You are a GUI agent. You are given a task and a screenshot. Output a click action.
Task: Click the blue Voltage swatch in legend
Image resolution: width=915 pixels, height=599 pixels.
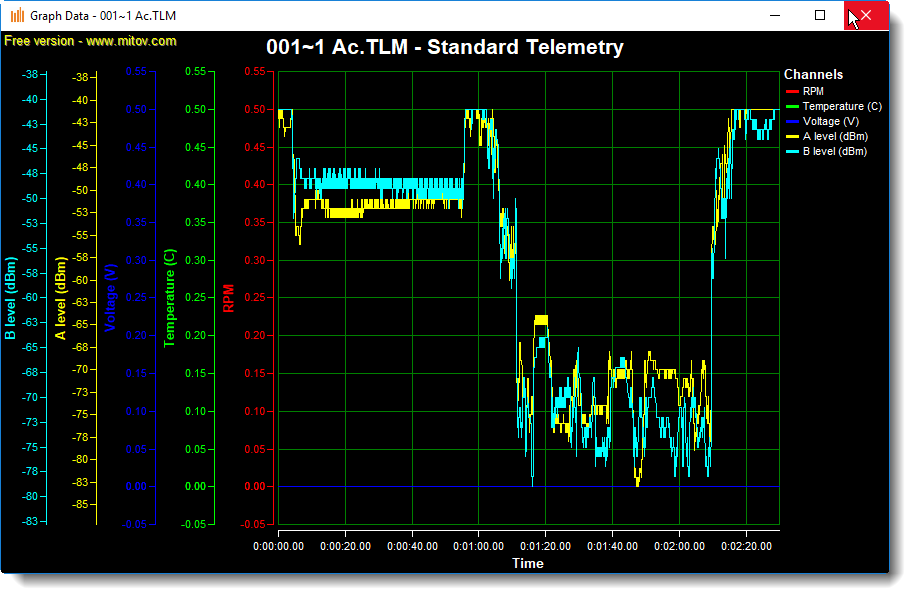click(x=791, y=121)
